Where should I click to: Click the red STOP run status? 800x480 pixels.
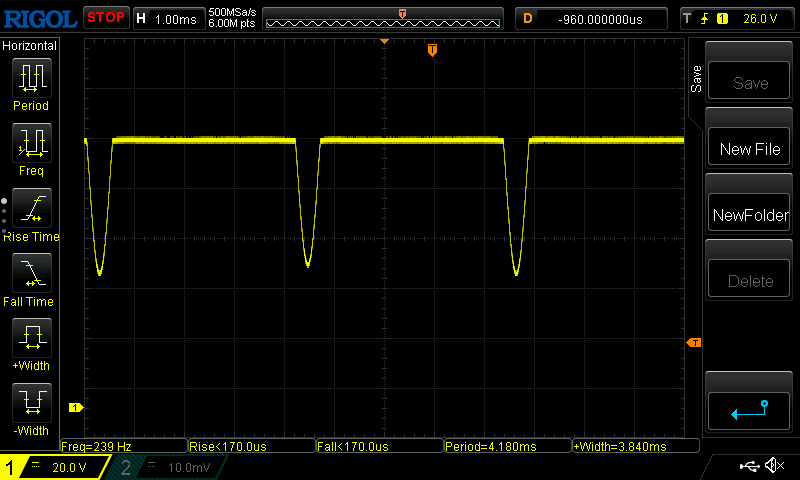pos(105,18)
